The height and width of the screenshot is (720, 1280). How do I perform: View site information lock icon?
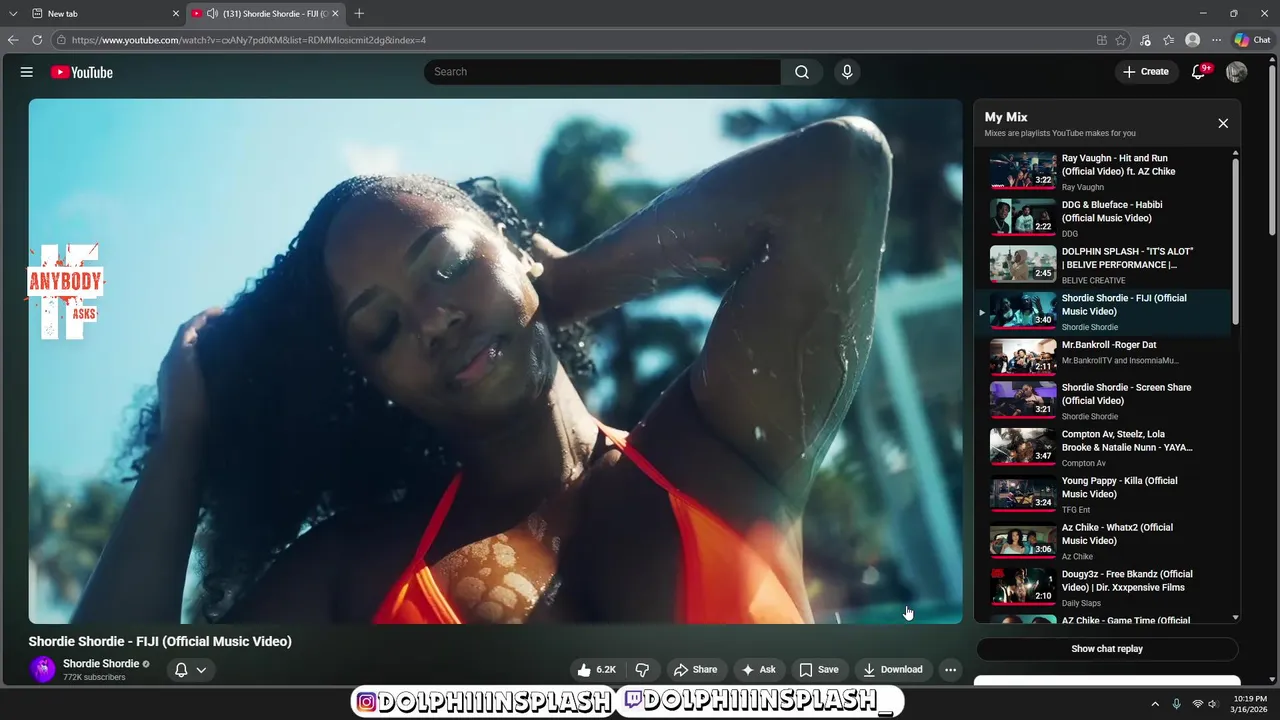pos(61,40)
